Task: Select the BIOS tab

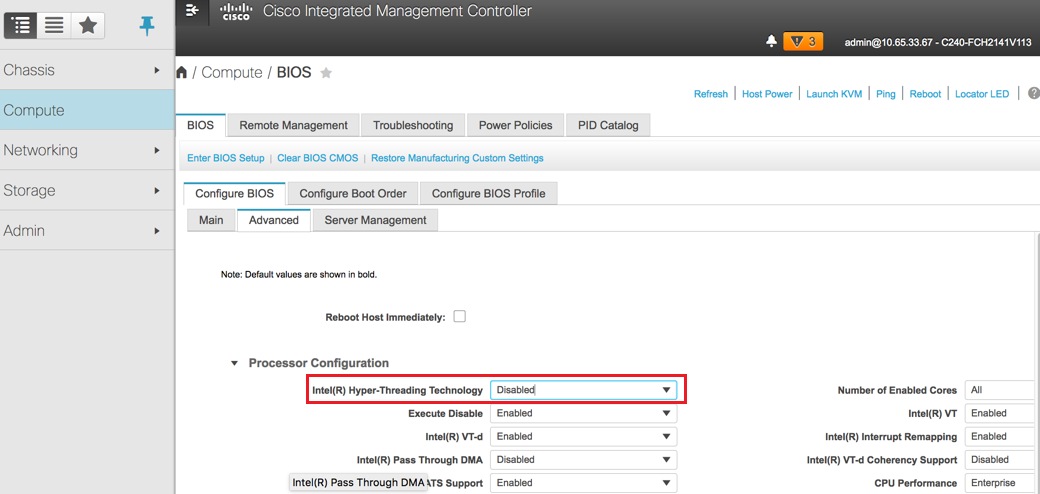Action: click(201, 125)
